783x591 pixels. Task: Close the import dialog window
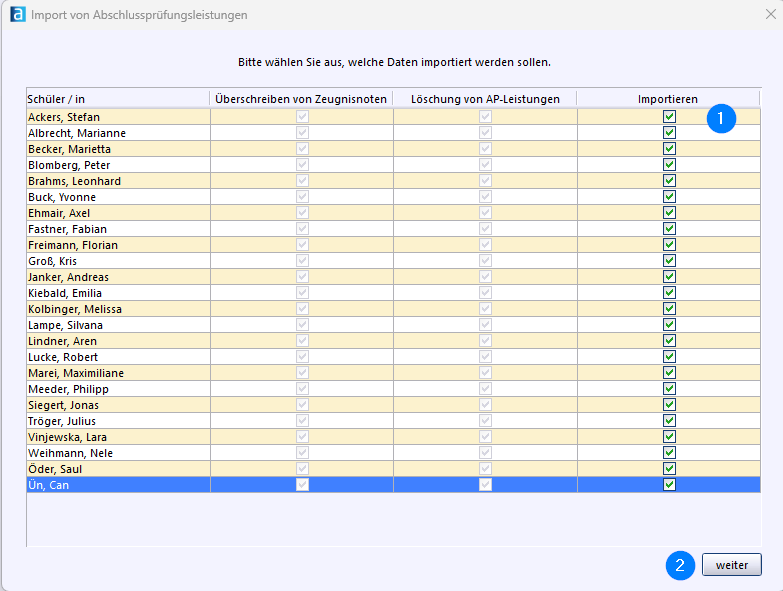(771, 14)
